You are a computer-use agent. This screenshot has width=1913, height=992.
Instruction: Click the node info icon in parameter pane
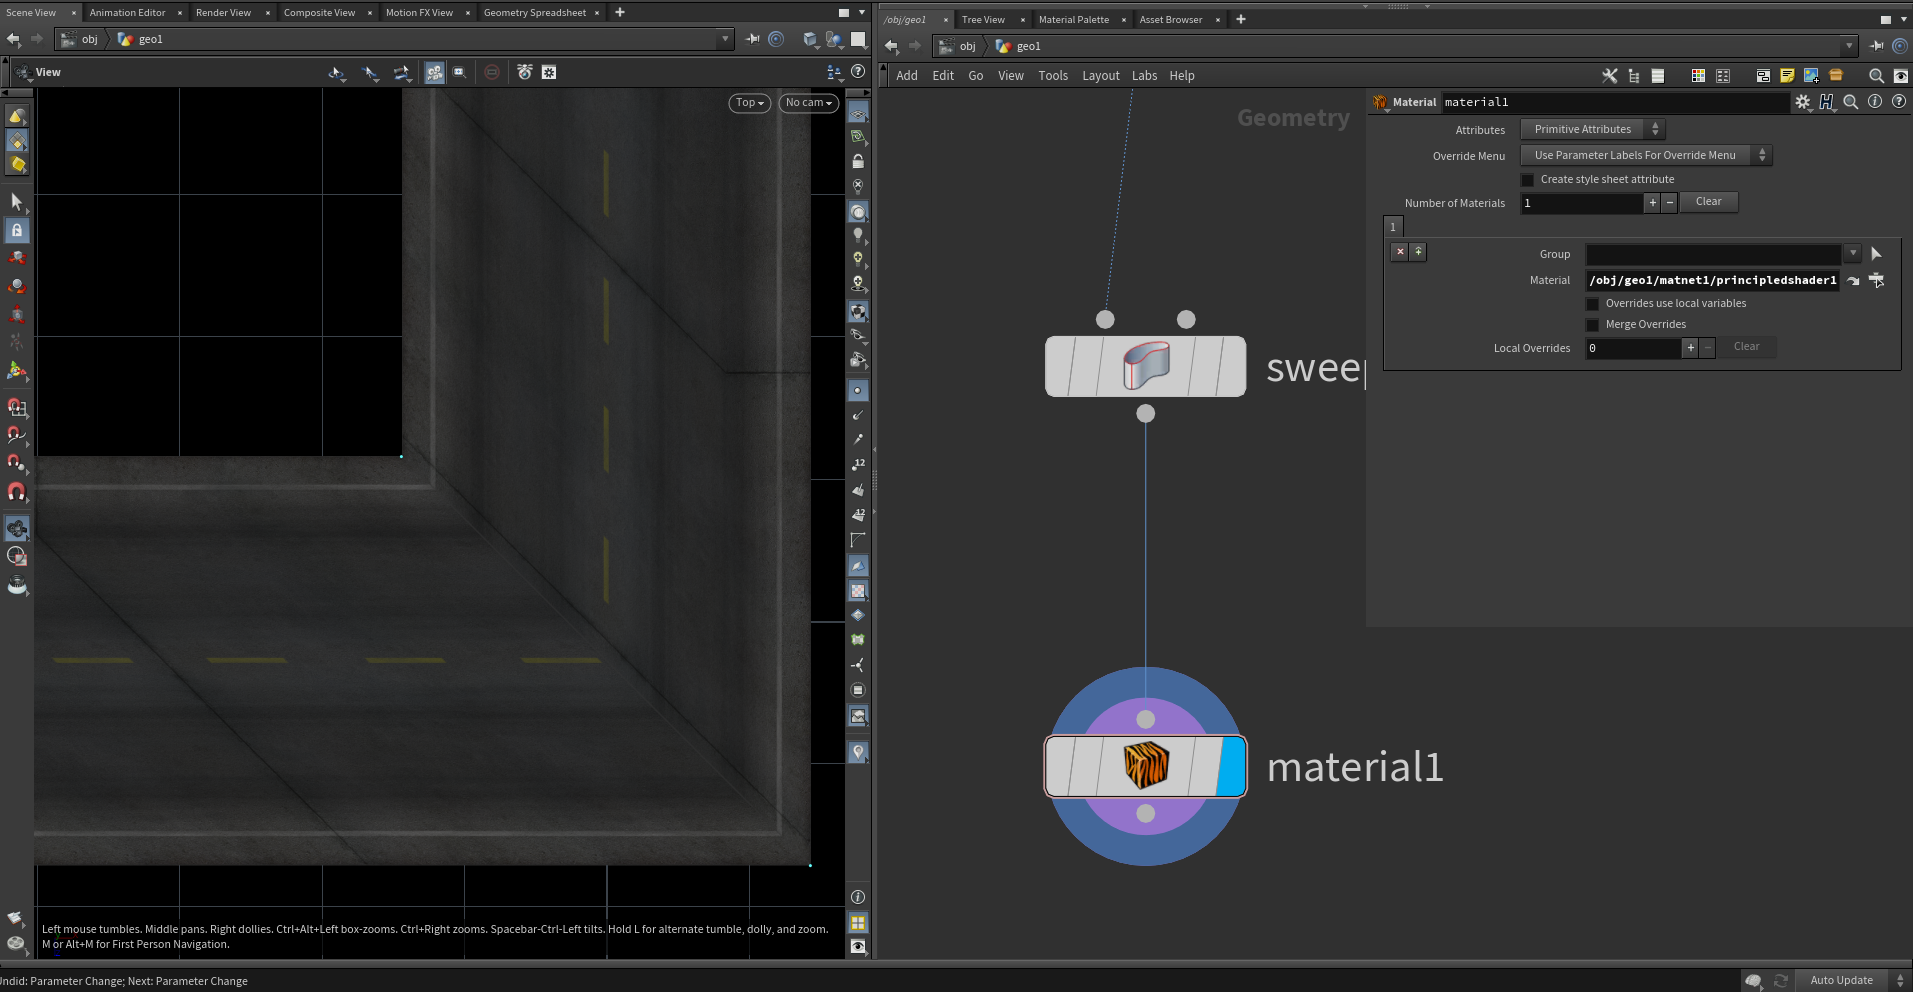click(1875, 102)
